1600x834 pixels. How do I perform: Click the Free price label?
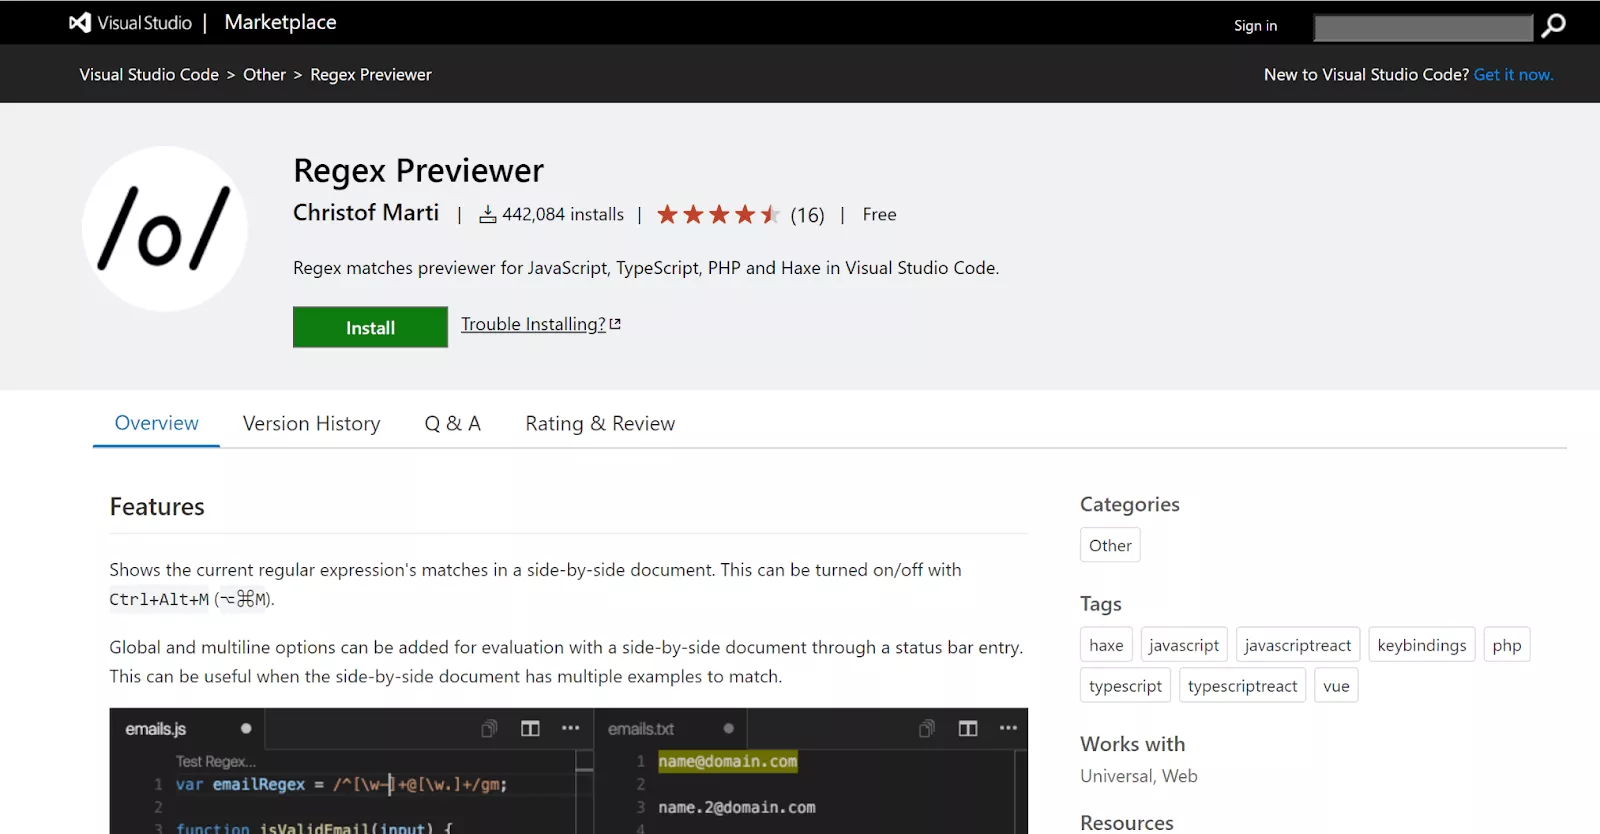coord(879,214)
